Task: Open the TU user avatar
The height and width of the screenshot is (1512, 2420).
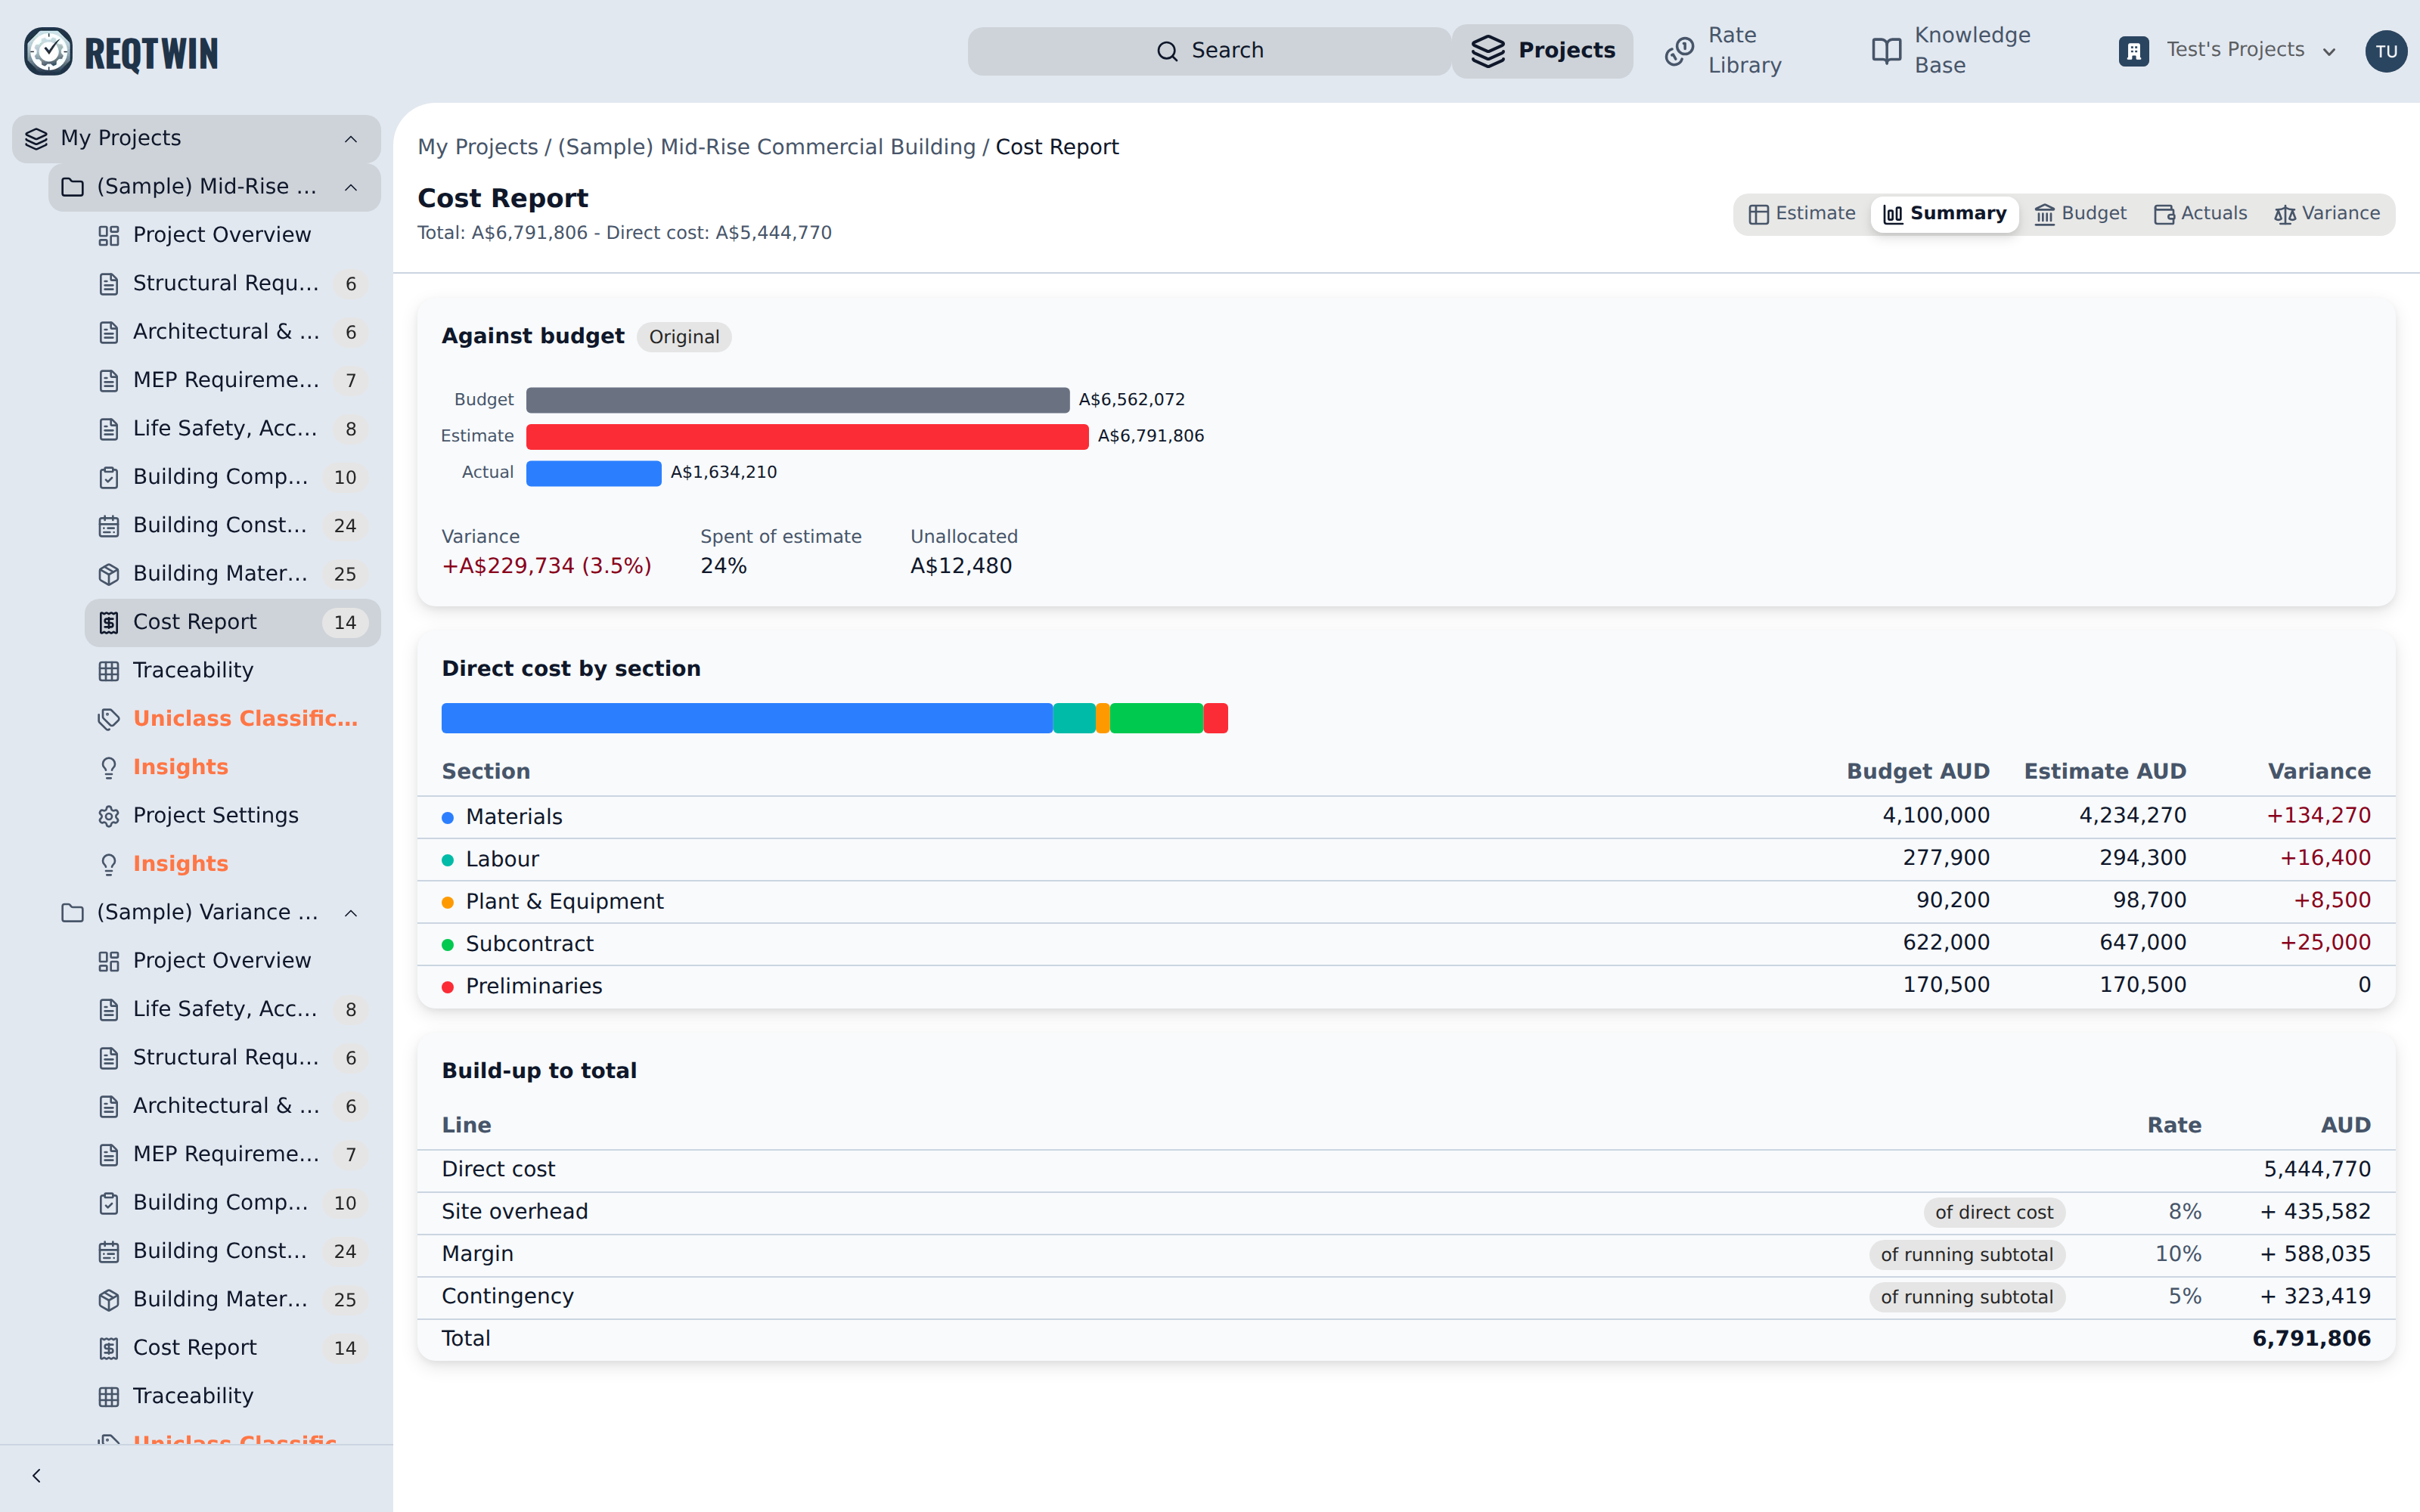Action: (x=2386, y=51)
